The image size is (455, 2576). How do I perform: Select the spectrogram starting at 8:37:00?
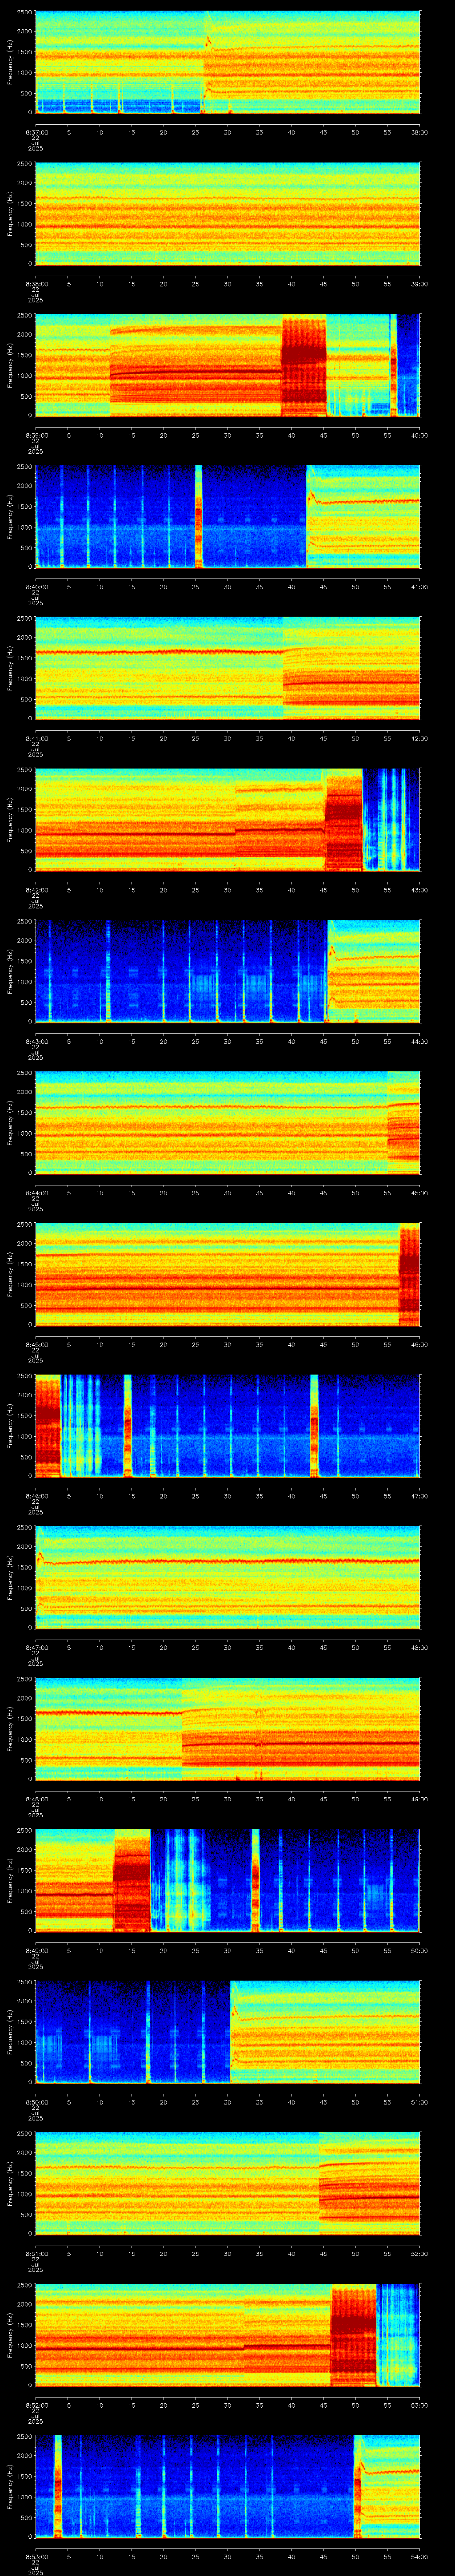227,62
